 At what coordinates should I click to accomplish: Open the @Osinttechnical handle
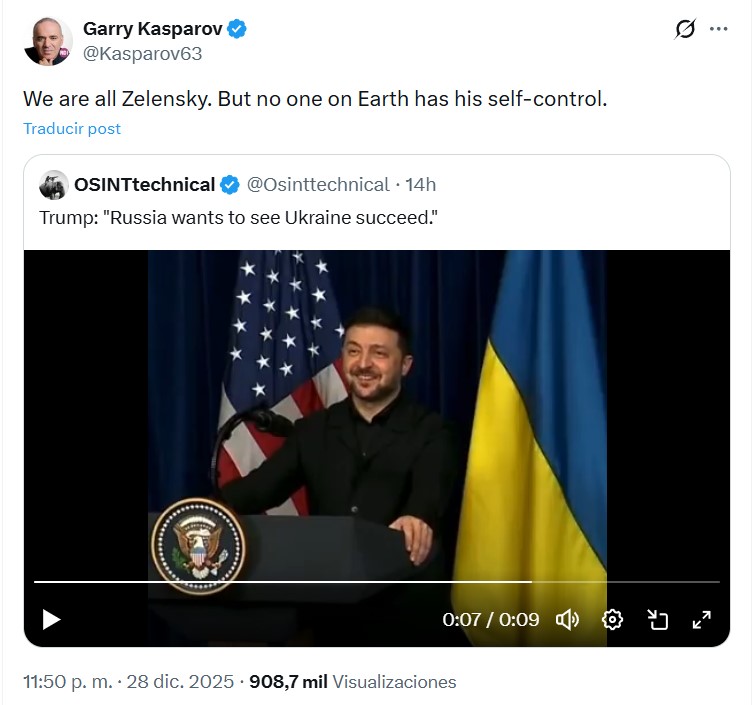point(318,185)
